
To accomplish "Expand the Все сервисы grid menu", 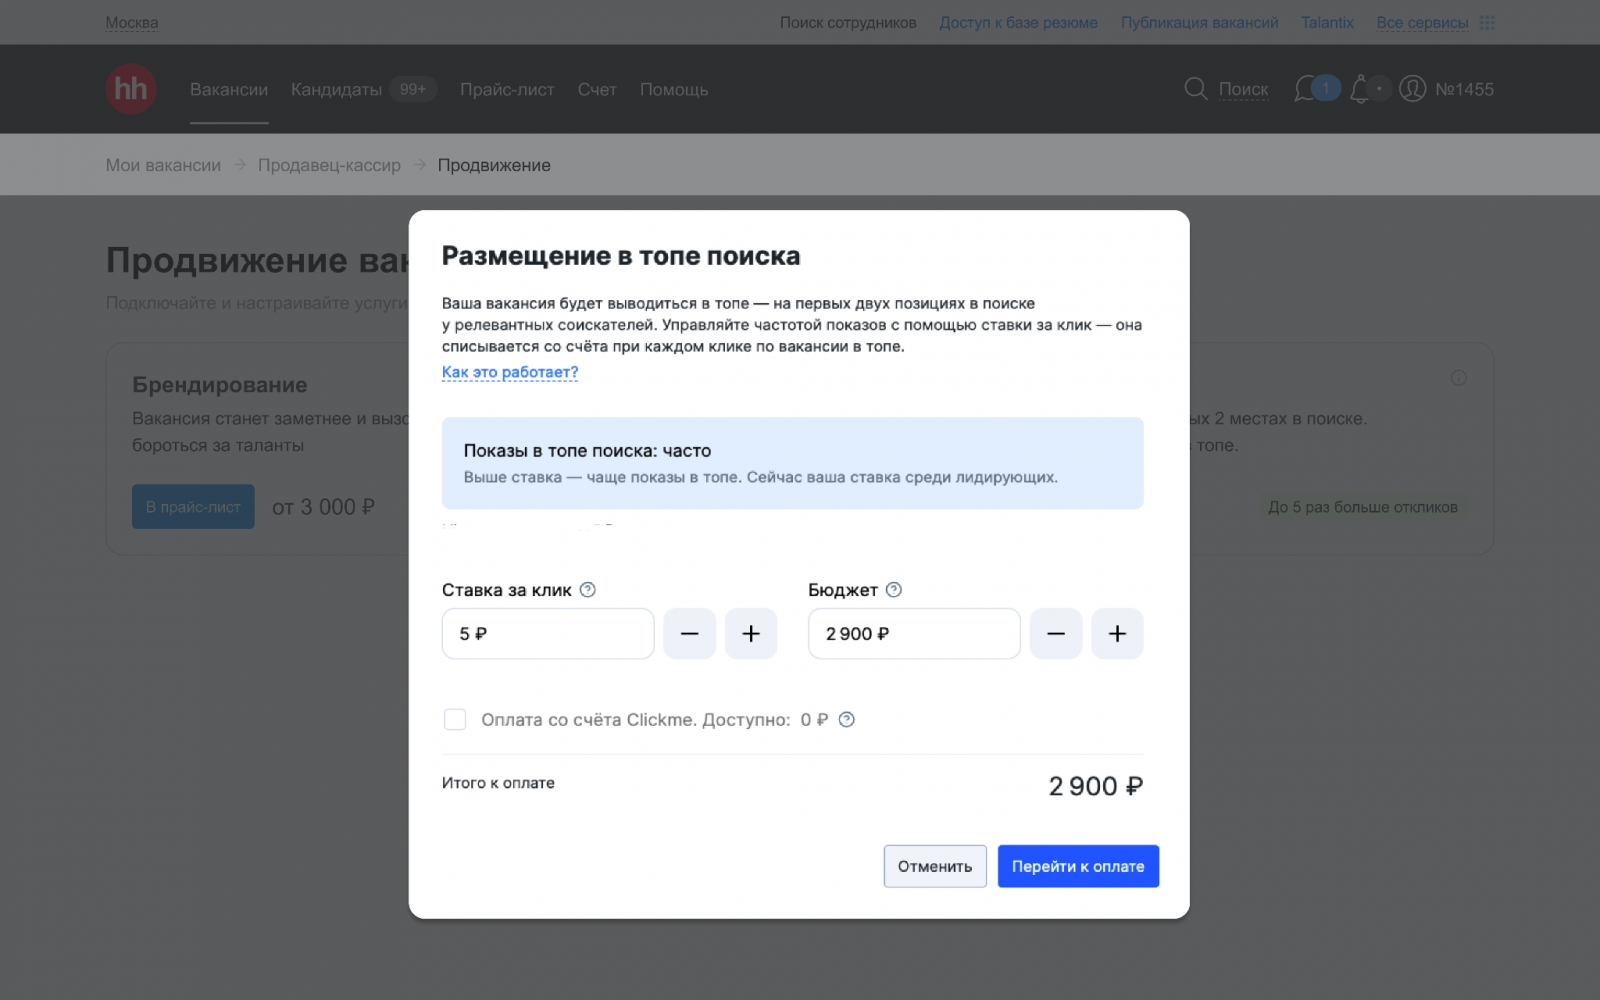I will coord(1487,22).
